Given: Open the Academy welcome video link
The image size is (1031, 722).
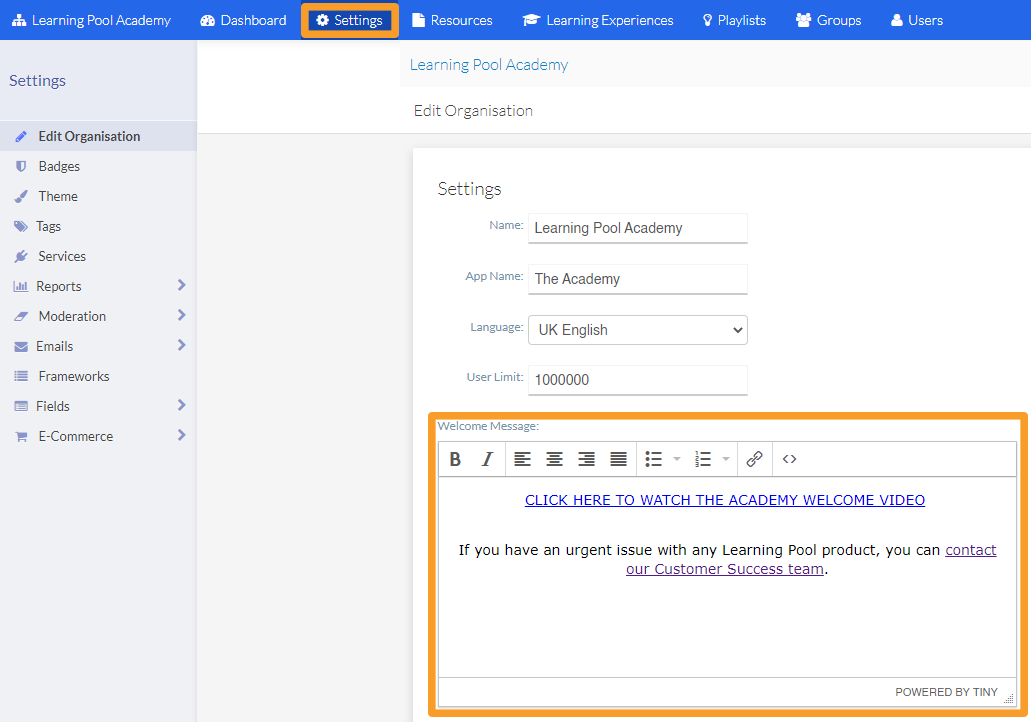Looking at the screenshot, I should pos(725,500).
